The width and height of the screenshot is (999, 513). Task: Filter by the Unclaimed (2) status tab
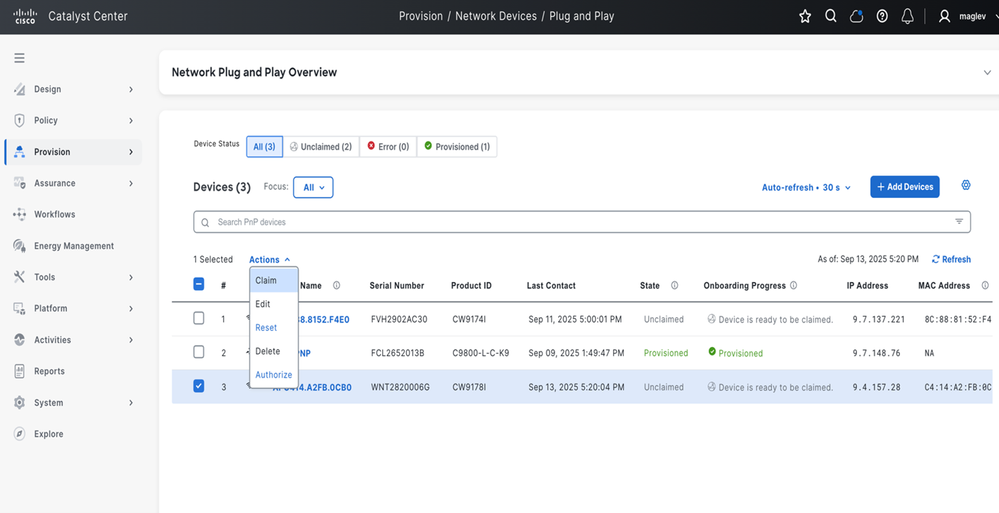(320, 147)
